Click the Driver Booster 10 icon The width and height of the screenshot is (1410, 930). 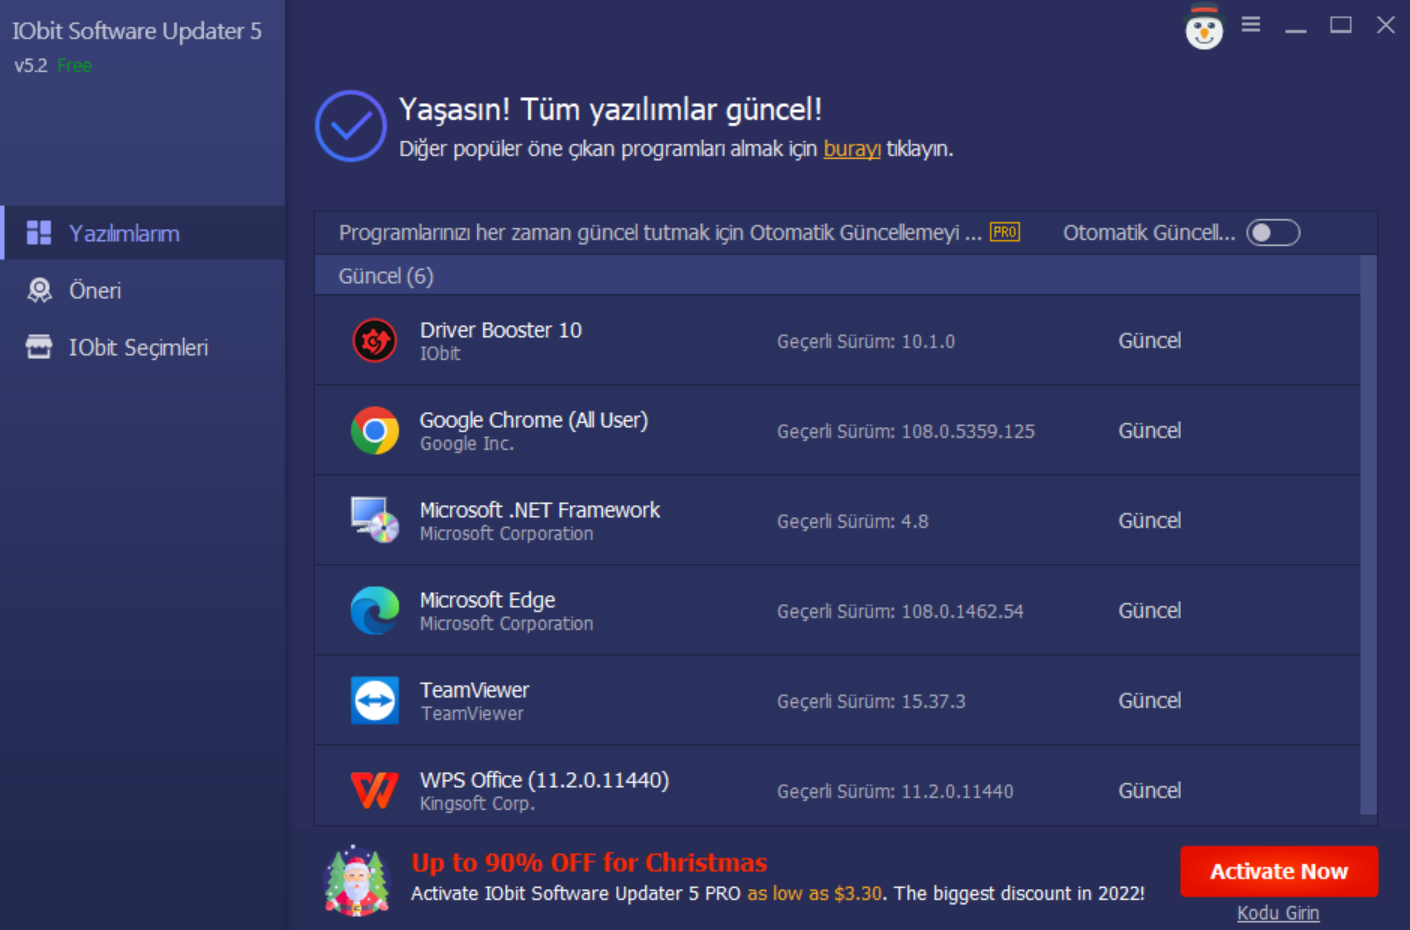(x=375, y=341)
